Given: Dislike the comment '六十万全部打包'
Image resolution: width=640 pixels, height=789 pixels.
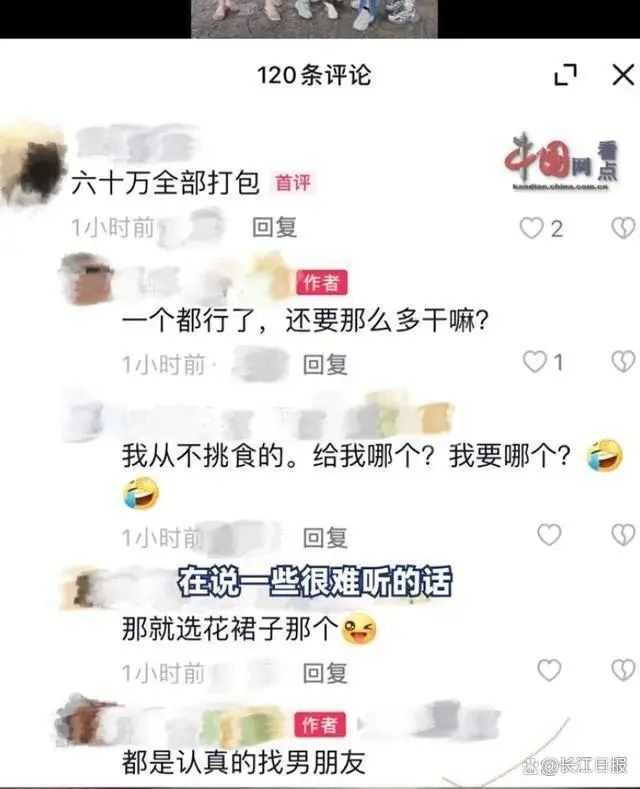Looking at the screenshot, I should (623, 228).
